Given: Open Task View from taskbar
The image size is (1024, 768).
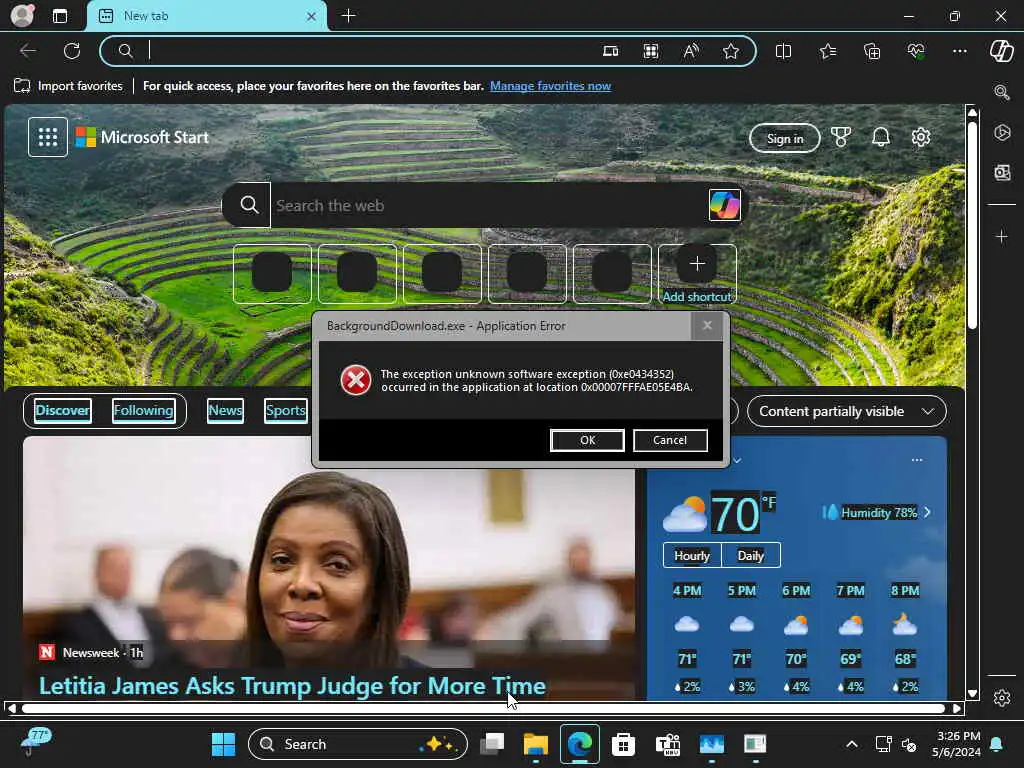Looking at the screenshot, I should click(492, 744).
